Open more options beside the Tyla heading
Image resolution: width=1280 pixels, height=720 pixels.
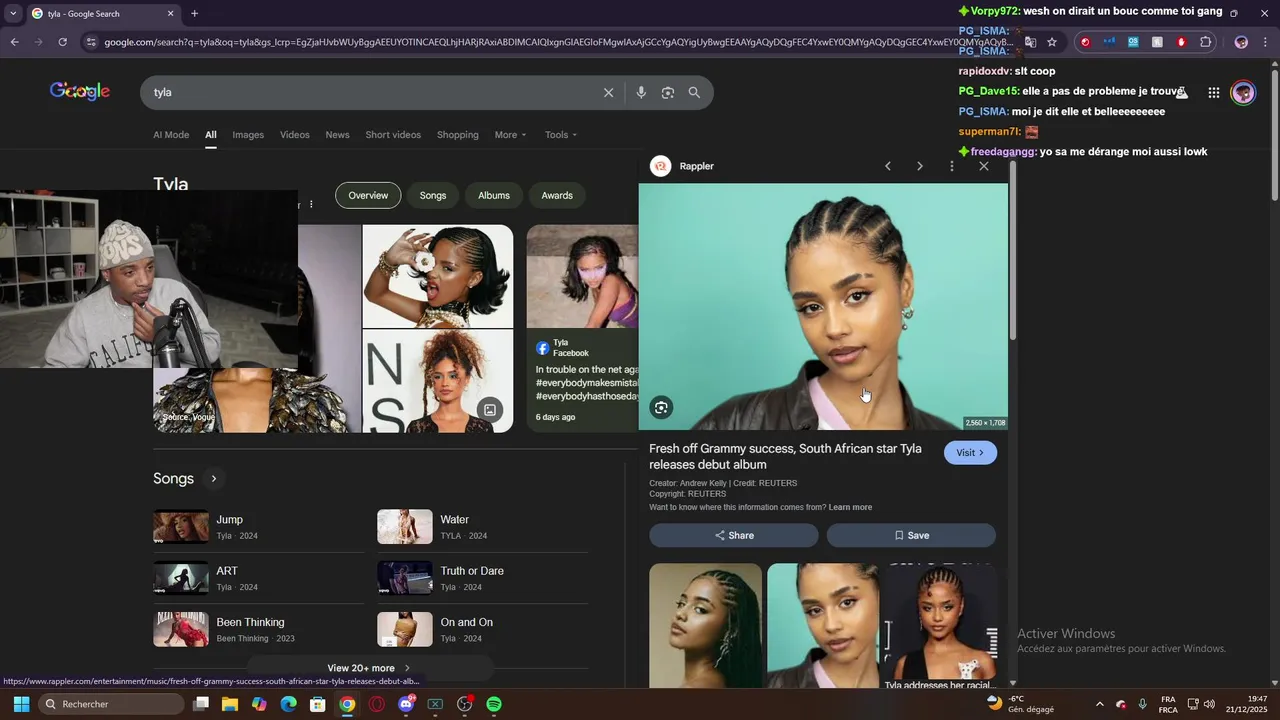[311, 204]
